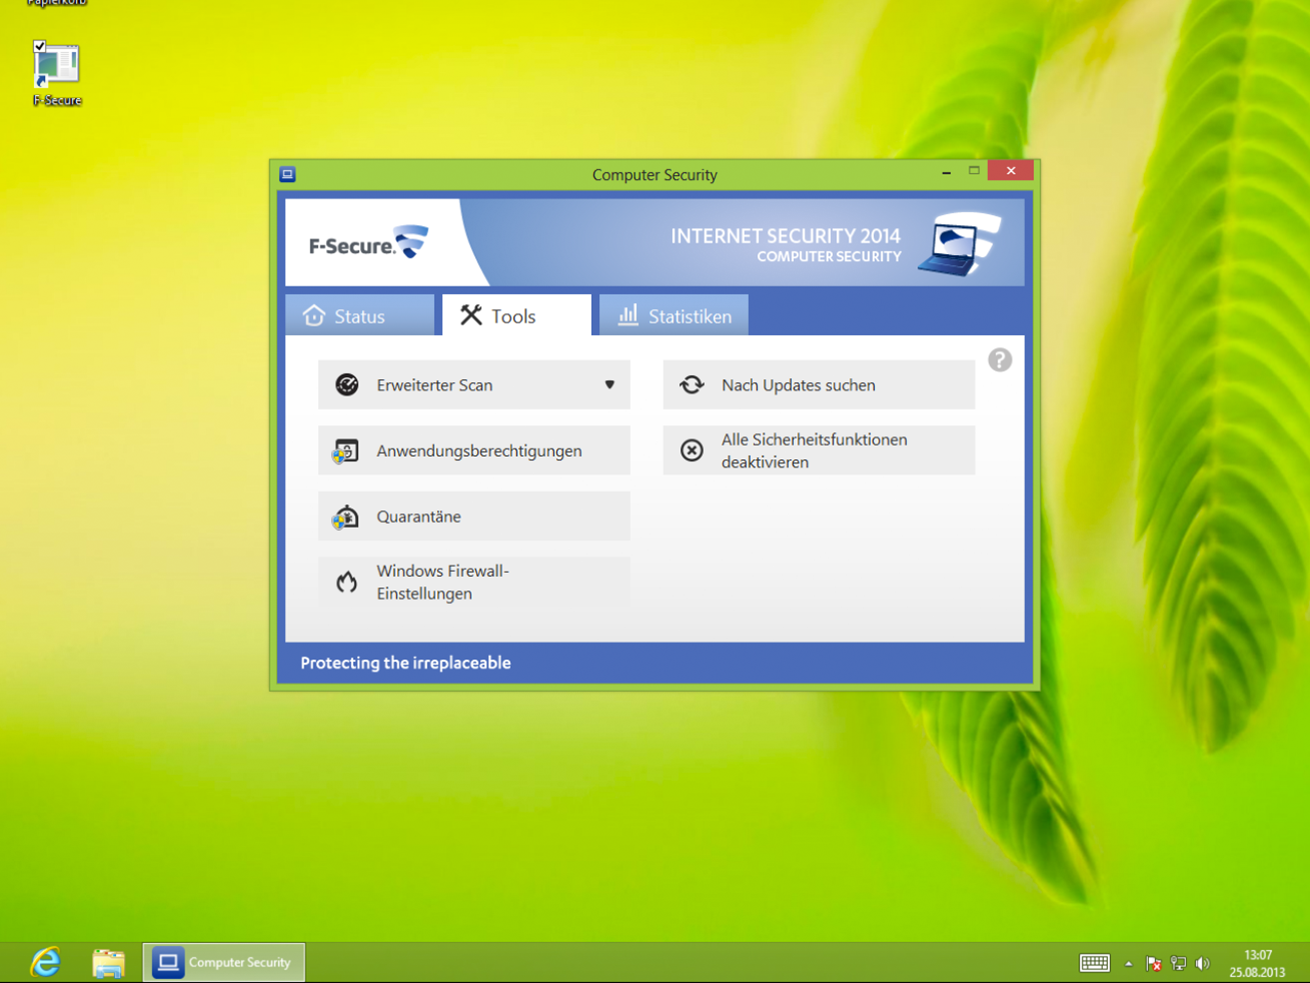This screenshot has width=1310, height=983.
Task: Click the update refresh arrows icon
Action: (x=692, y=385)
